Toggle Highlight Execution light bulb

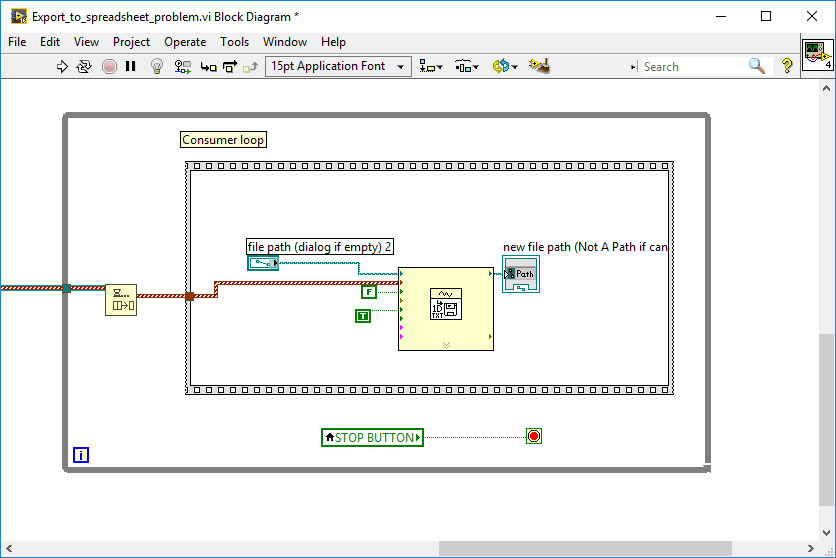157,67
